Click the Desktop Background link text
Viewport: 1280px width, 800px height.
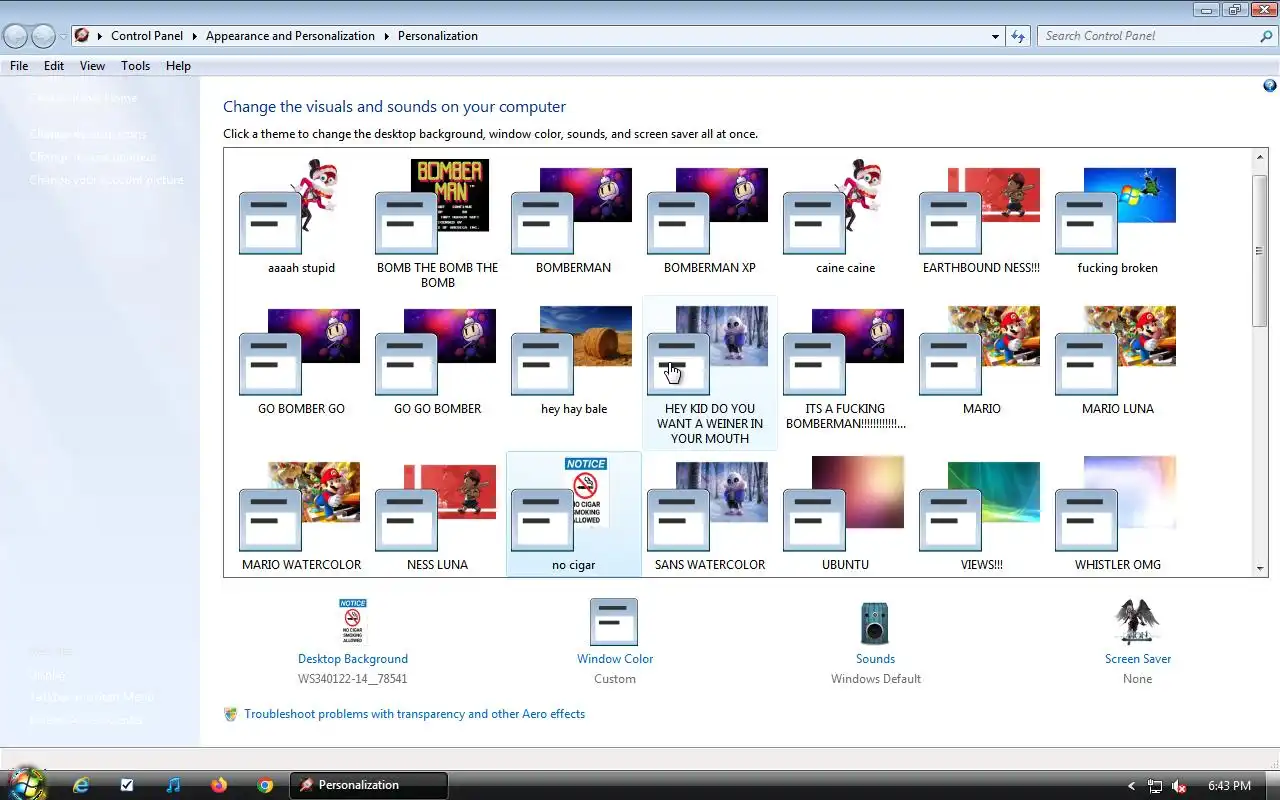click(x=353, y=659)
